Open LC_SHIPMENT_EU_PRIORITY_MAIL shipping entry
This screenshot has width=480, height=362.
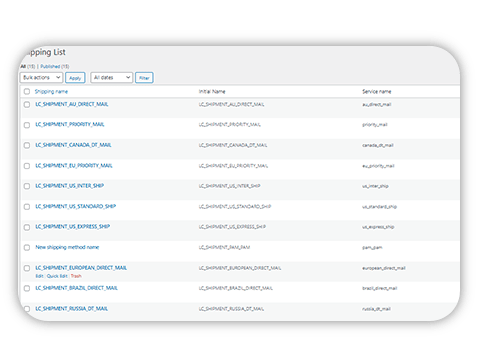(74, 166)
